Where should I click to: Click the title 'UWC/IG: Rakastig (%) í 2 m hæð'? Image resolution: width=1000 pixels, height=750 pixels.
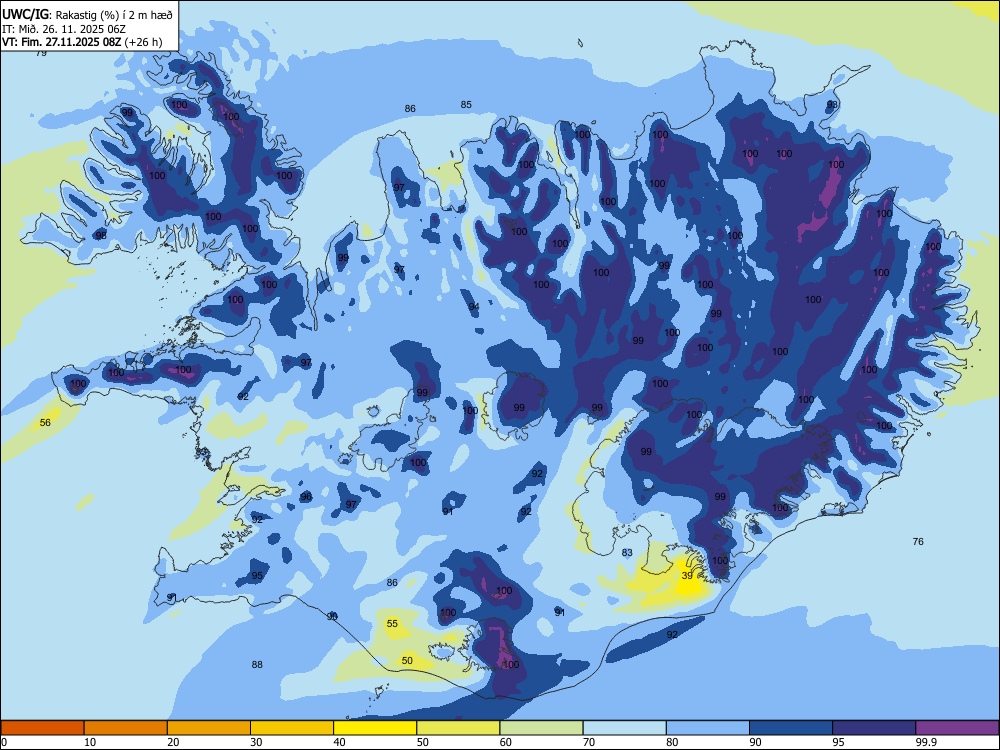tap(87, 13)
